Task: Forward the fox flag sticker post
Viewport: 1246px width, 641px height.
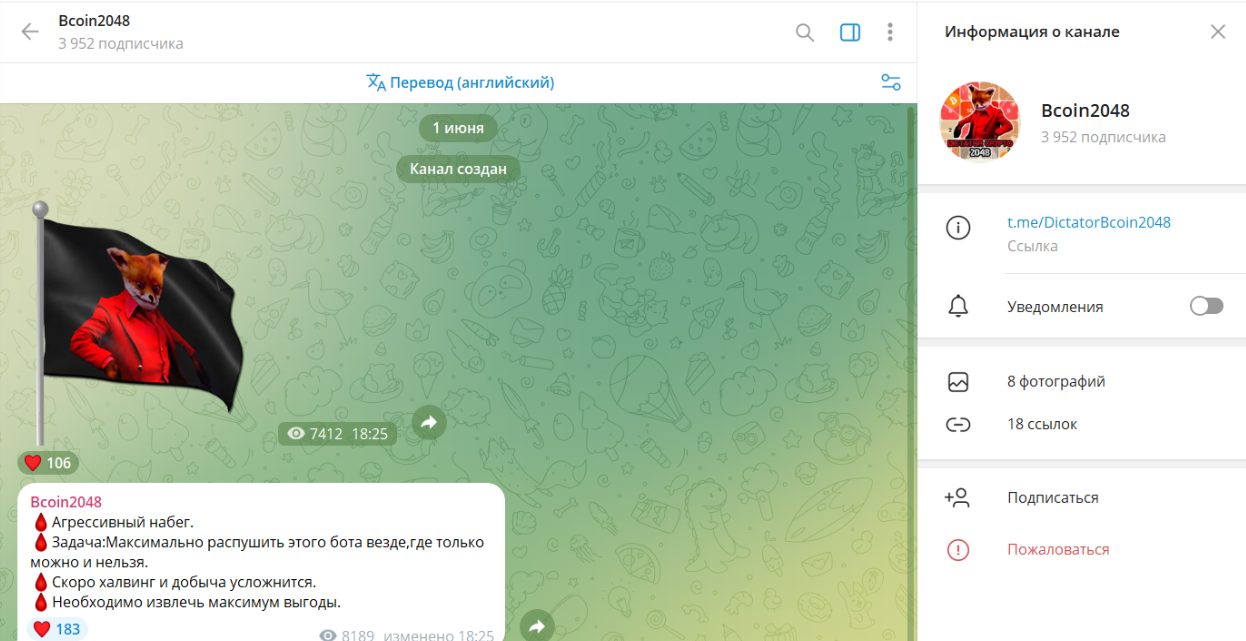Action: [429, 423]
